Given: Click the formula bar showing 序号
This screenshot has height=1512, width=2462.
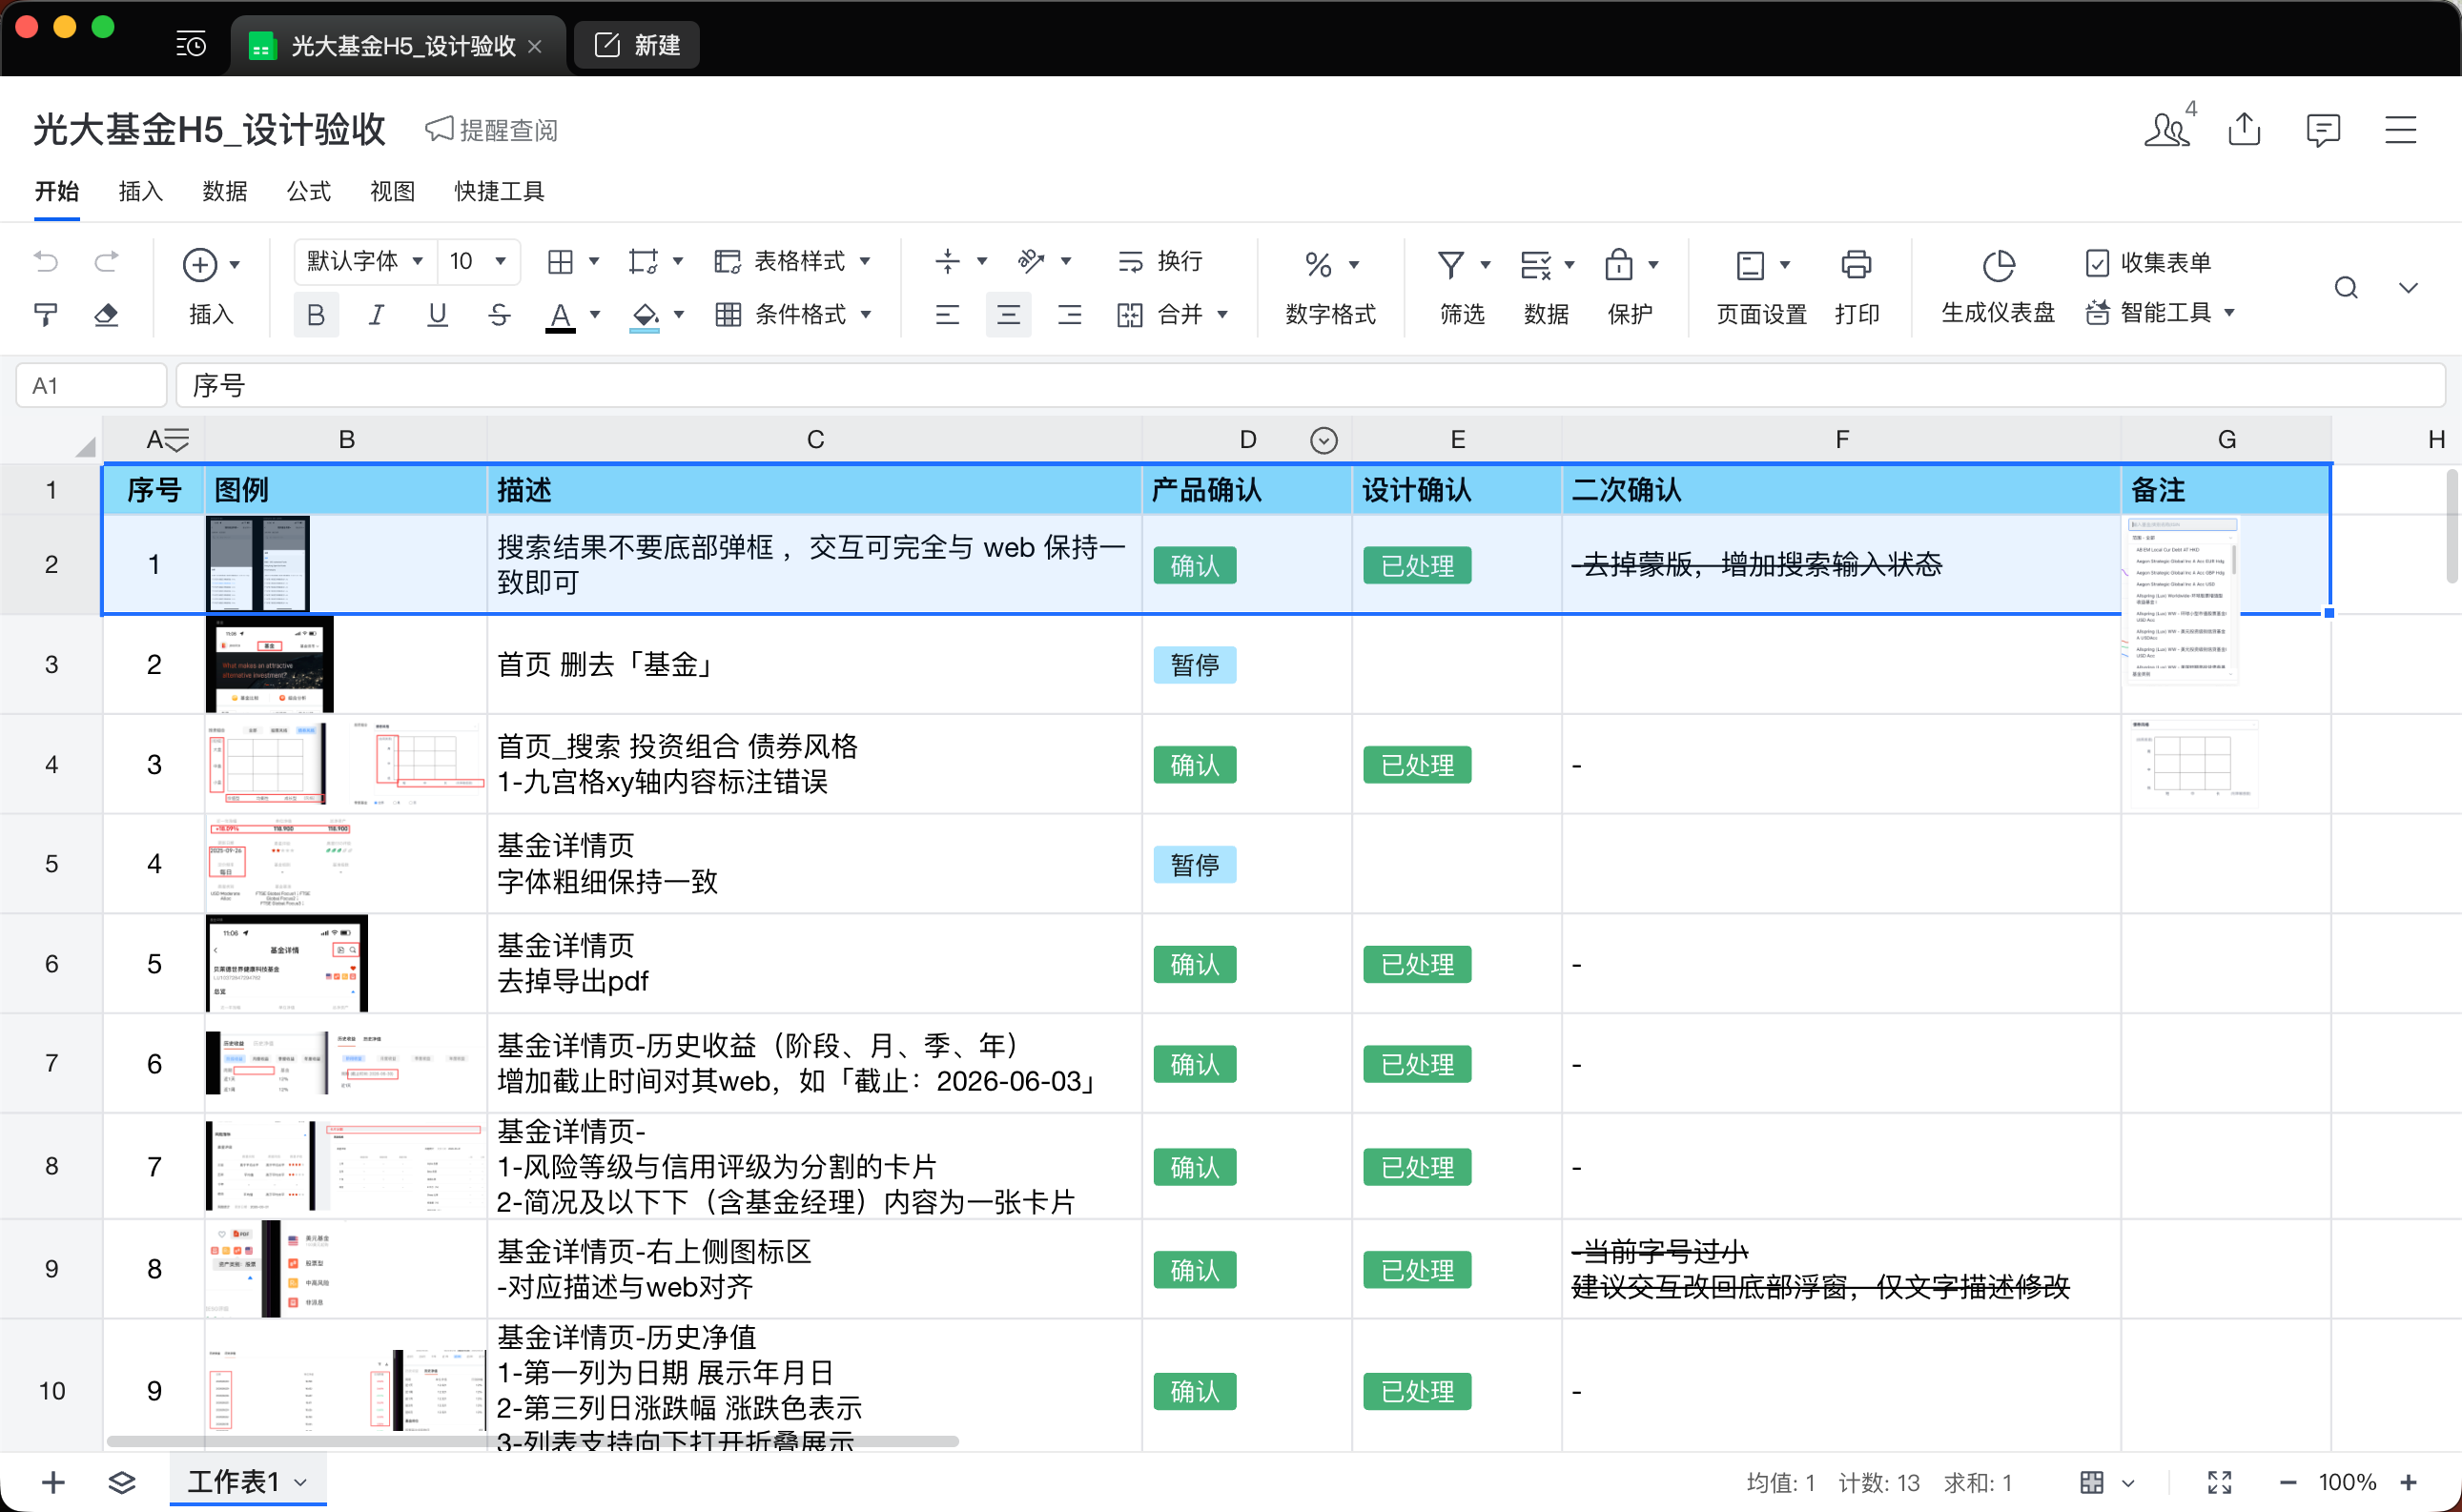Looking at the screenshot, I should 1310,386.
